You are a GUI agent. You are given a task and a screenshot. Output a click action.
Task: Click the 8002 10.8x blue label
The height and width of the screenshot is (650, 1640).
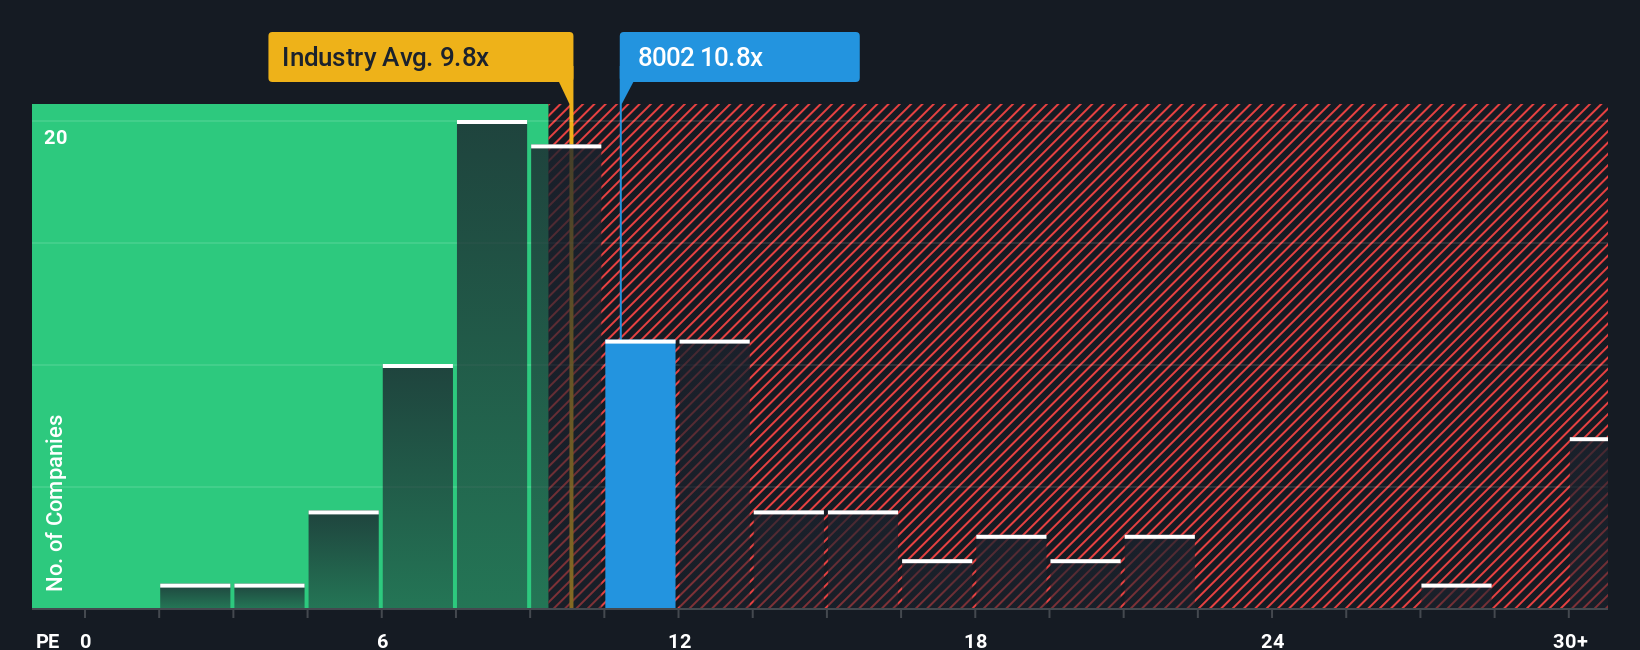739,57
